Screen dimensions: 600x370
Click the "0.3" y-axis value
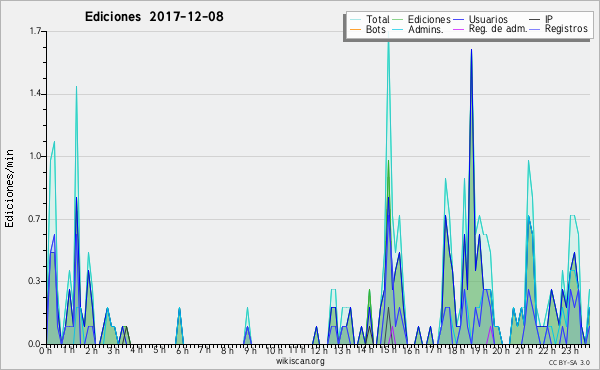pyautogui.click(x=35, y=281)
